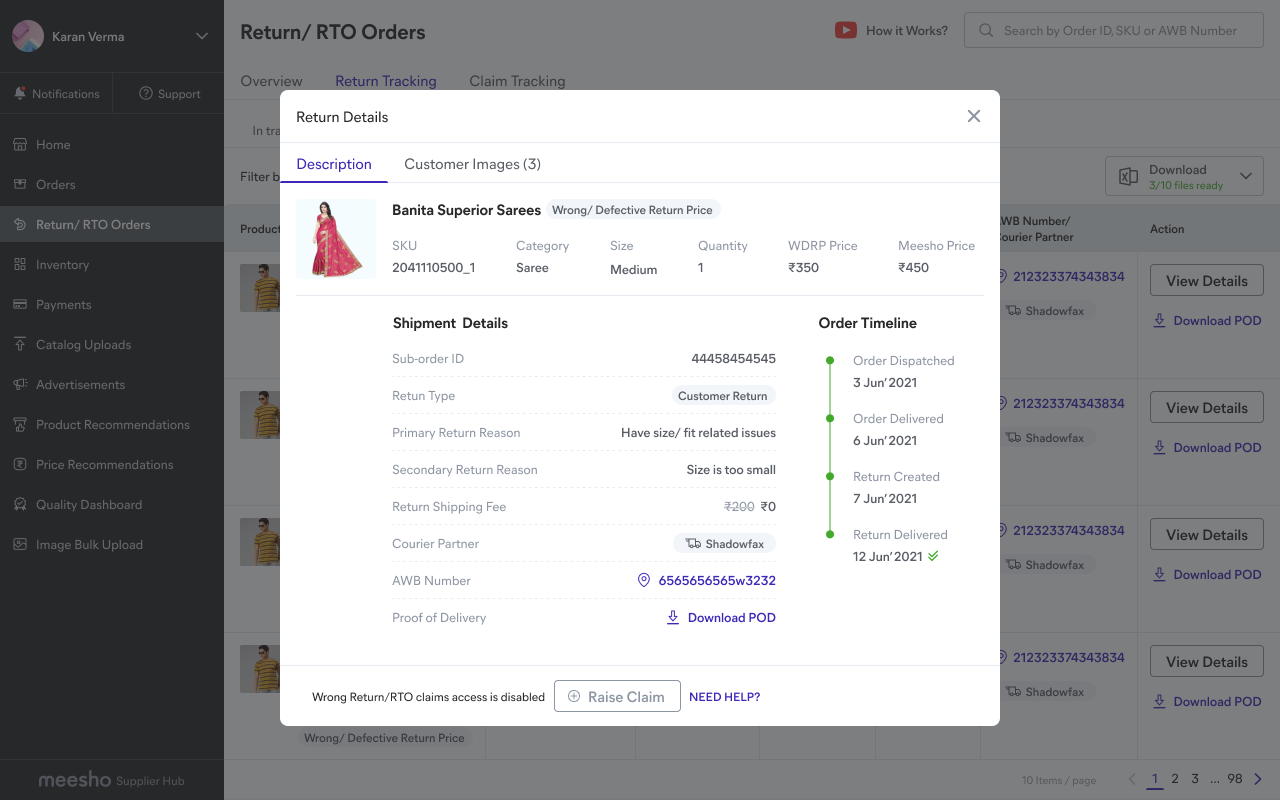This screenshot has height=800, width=1280.
Task: Select Orders in the sidebar
Action: pos(112,184)
